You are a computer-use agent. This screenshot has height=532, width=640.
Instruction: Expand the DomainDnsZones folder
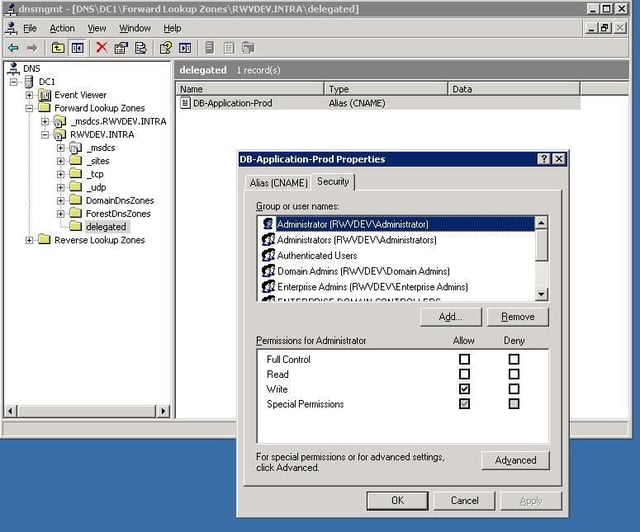coord(60,200)
